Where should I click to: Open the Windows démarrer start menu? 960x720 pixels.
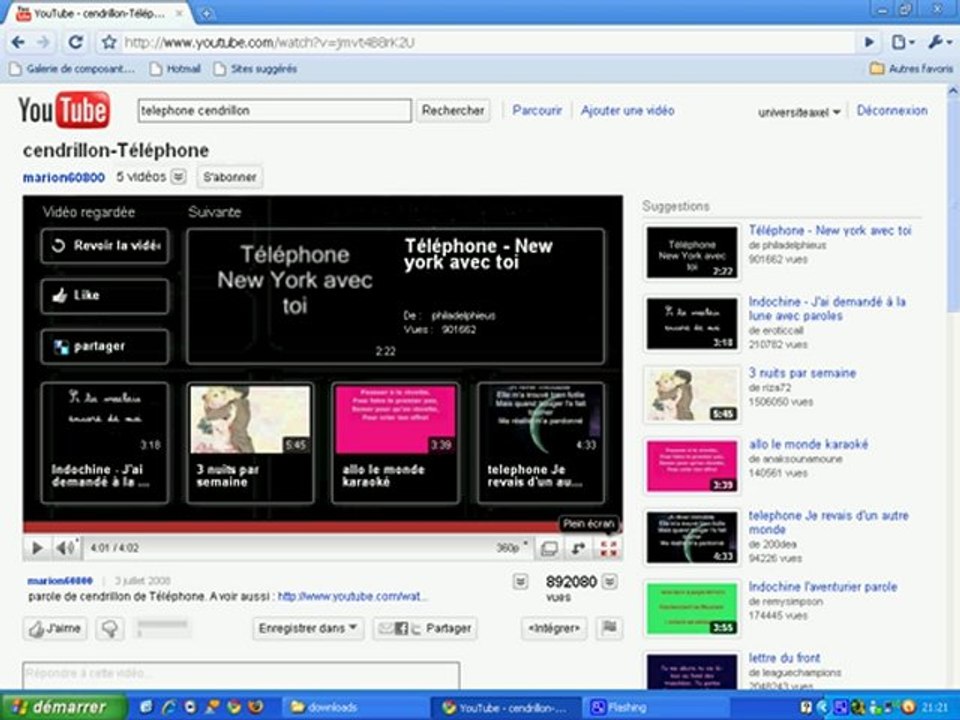point(63,707)
